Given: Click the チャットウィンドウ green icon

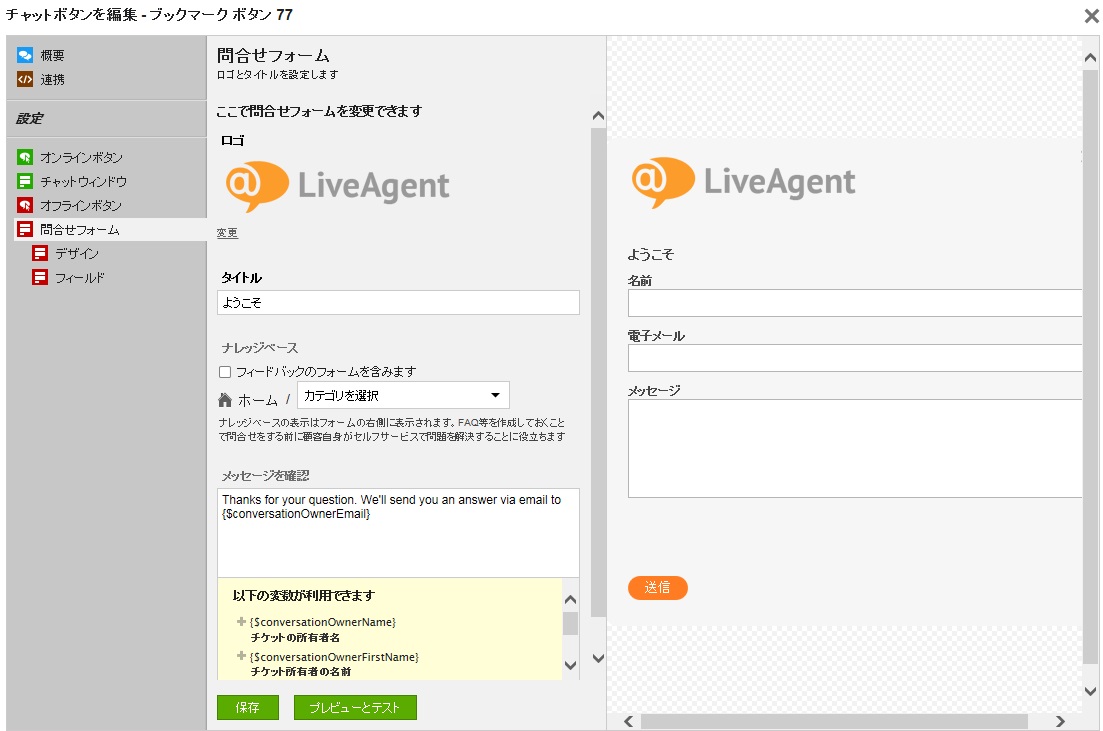Looking at the screenshot, I should click(25, 181).
